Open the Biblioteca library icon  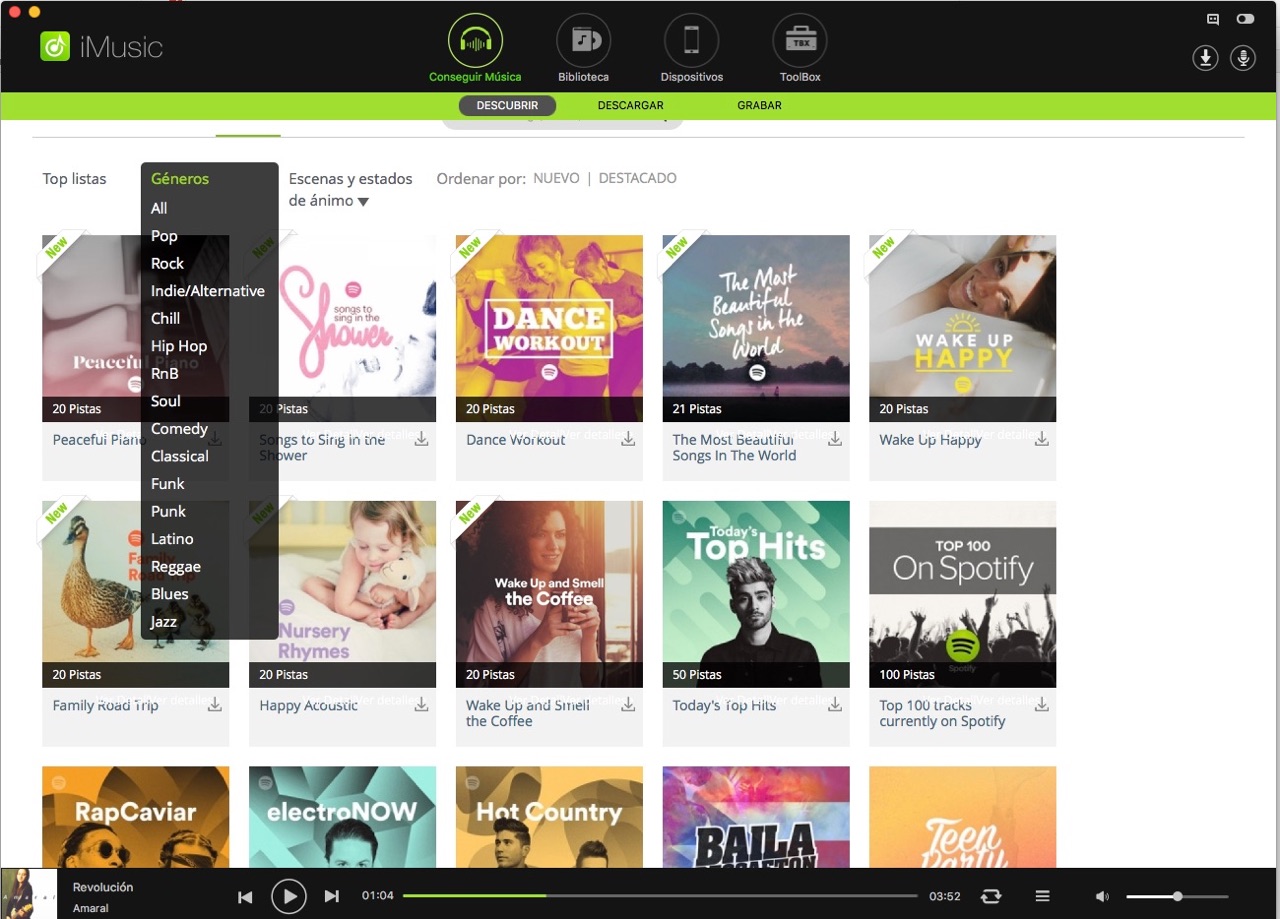pyautogui.click(x=584, y=41)
